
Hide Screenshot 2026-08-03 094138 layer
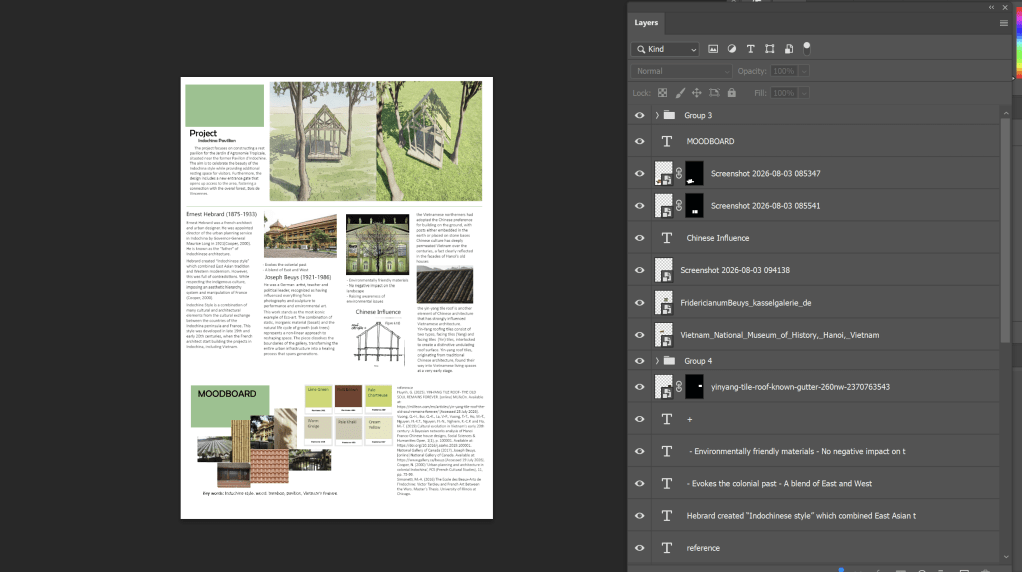pyautogui.click(x=639, y=270)
